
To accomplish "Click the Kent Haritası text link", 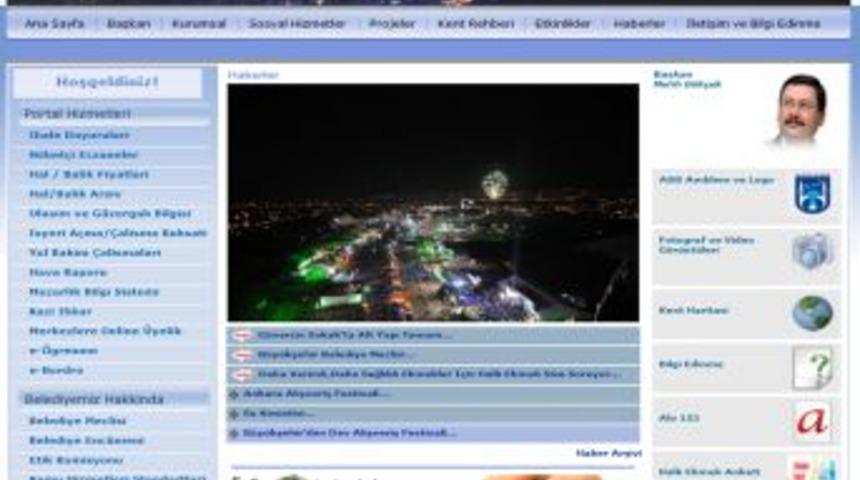I will (x=693, y=310).
